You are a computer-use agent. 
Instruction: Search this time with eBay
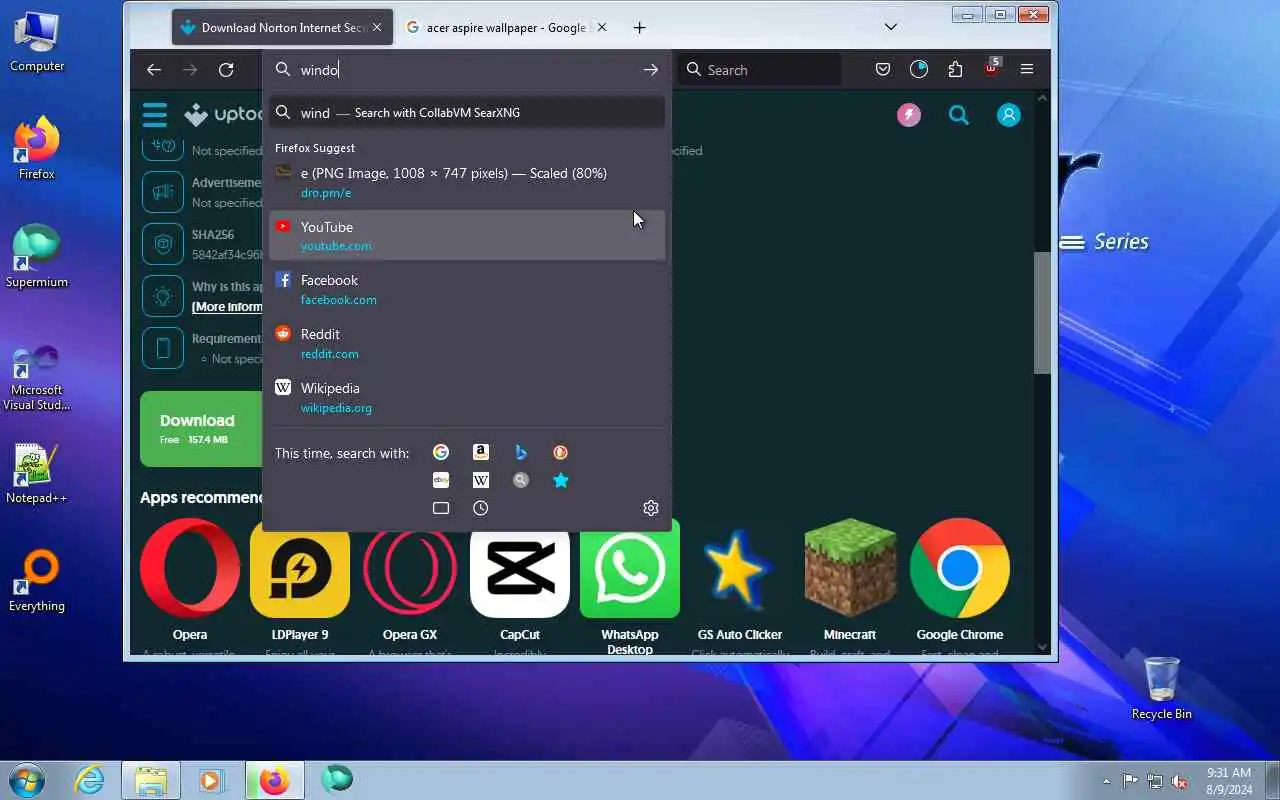(x=441, y=481)
